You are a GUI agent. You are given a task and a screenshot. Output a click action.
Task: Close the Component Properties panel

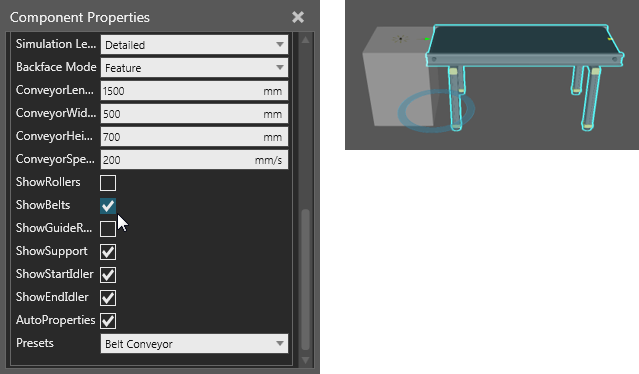[298, 17]
